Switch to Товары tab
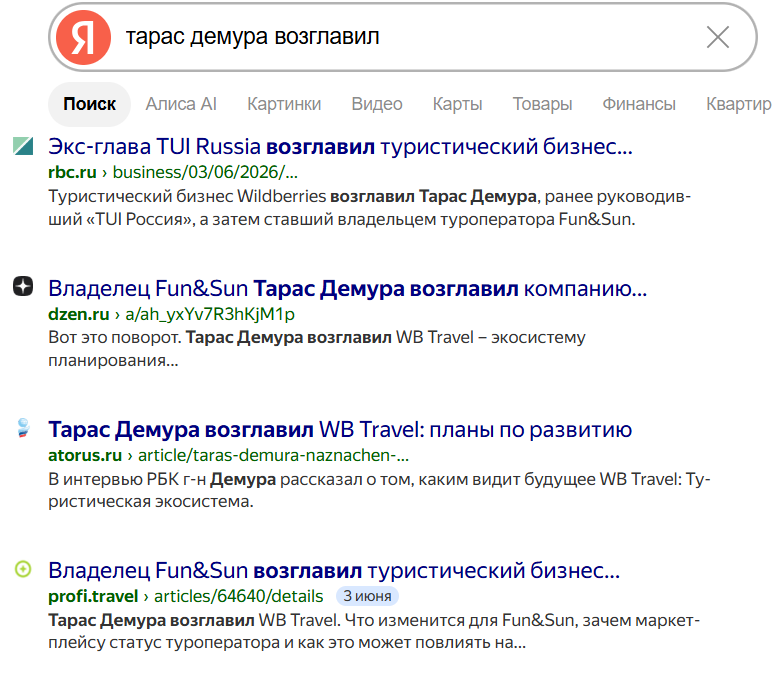Image resolution: width=772 pixels, height=690 pixels. click(x=542, y=104)
